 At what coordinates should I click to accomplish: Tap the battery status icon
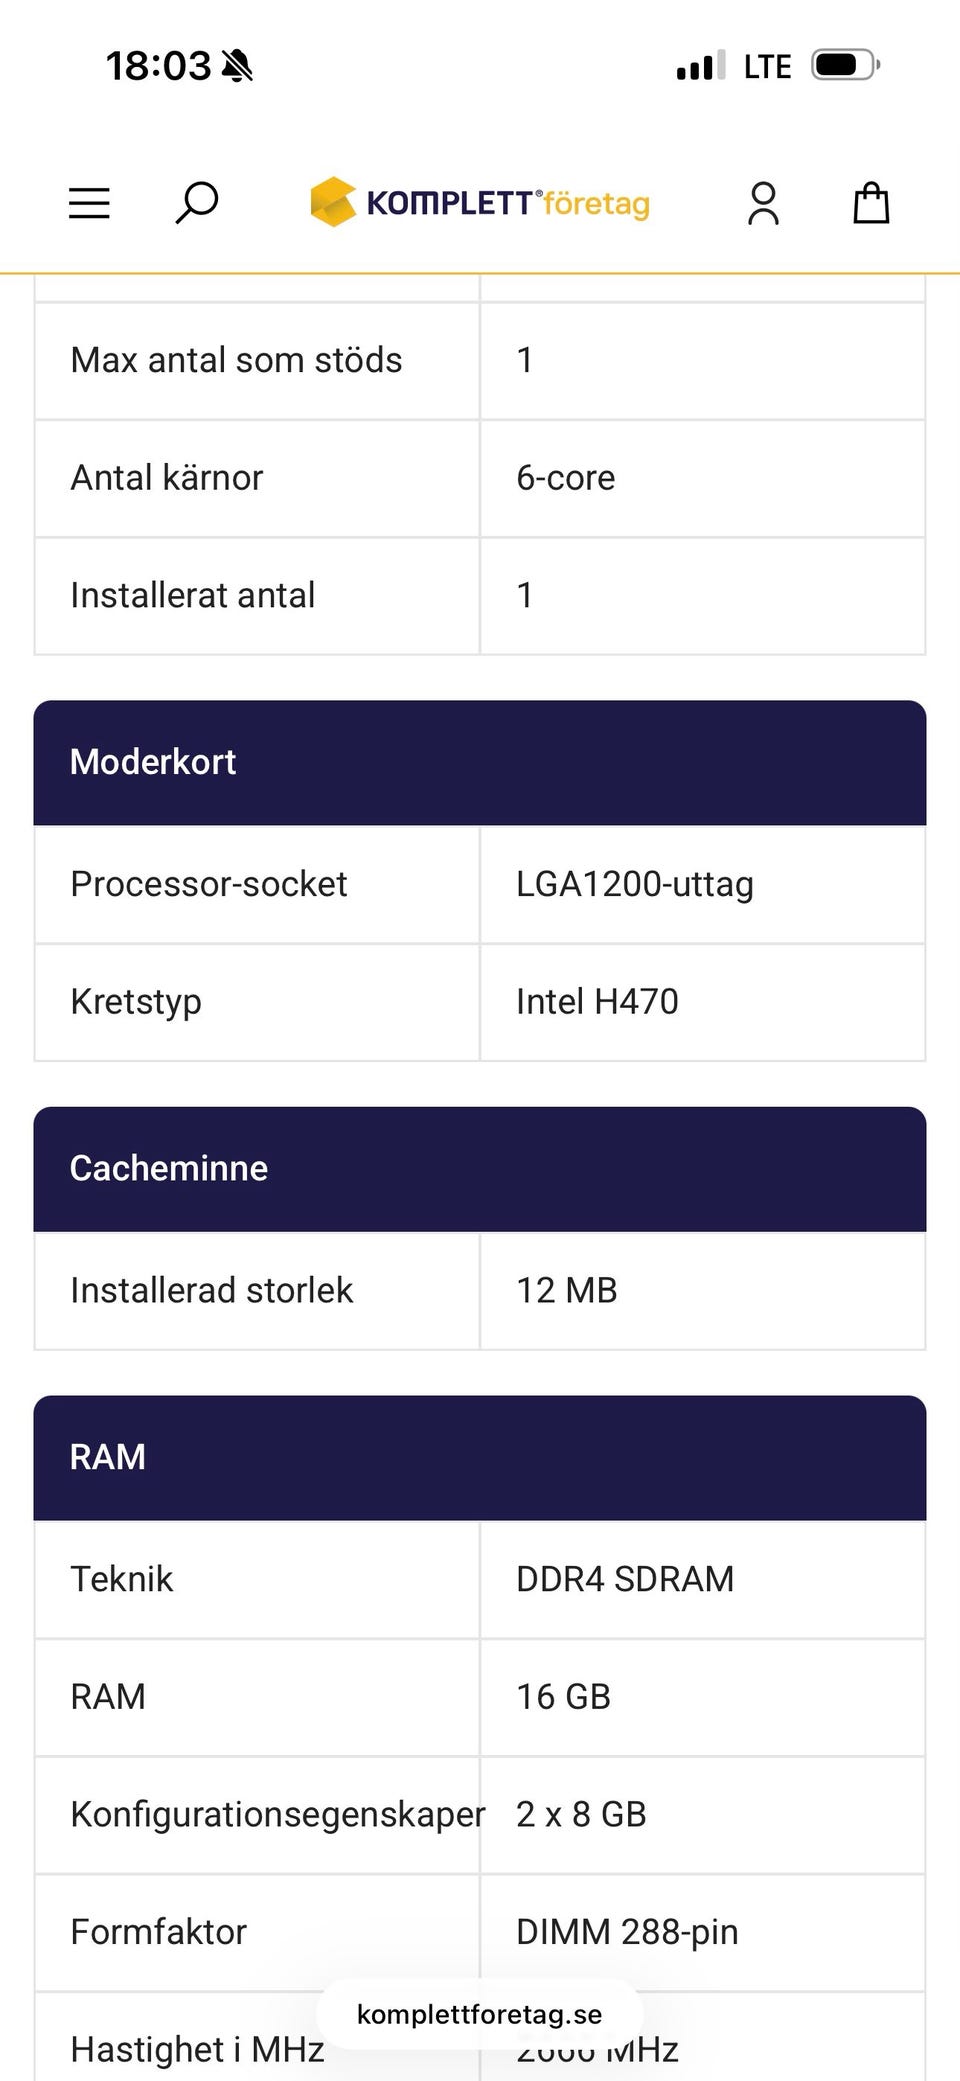(845, 66)
